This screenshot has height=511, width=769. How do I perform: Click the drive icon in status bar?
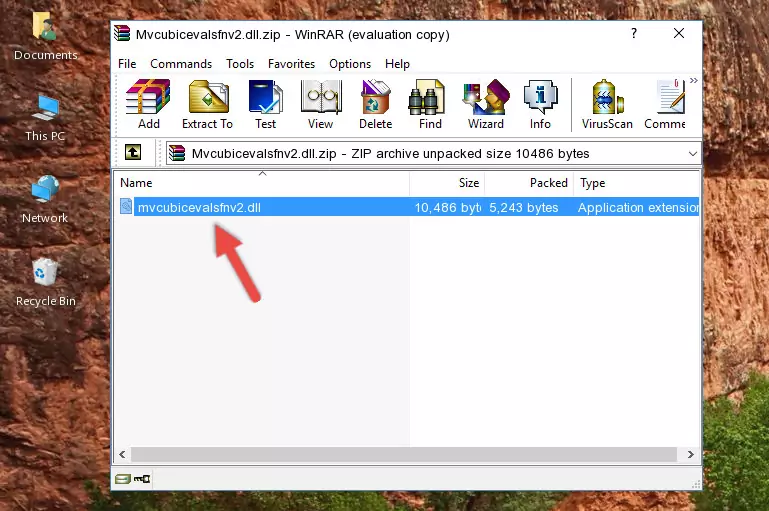point(123,479)
